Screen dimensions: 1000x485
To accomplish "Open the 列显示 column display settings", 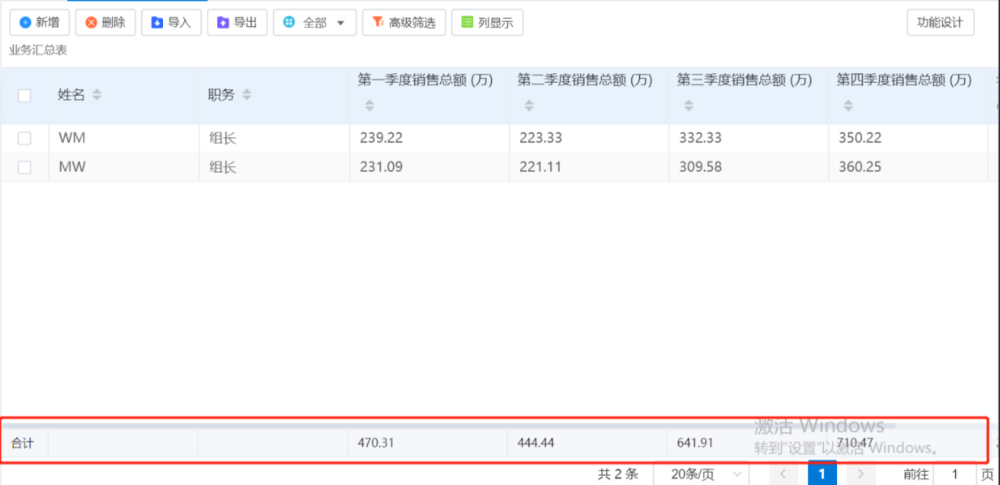I will pos(487,22).
